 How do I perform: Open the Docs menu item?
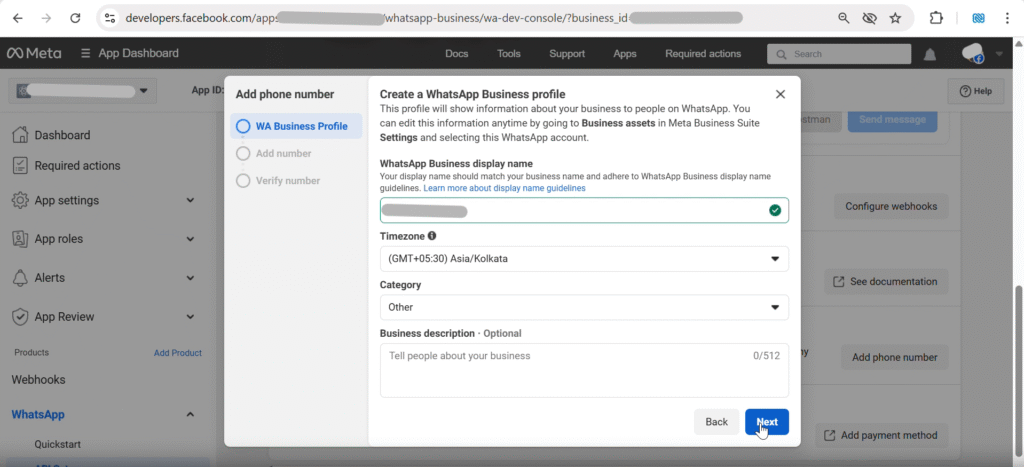click(x=456, y=54)
